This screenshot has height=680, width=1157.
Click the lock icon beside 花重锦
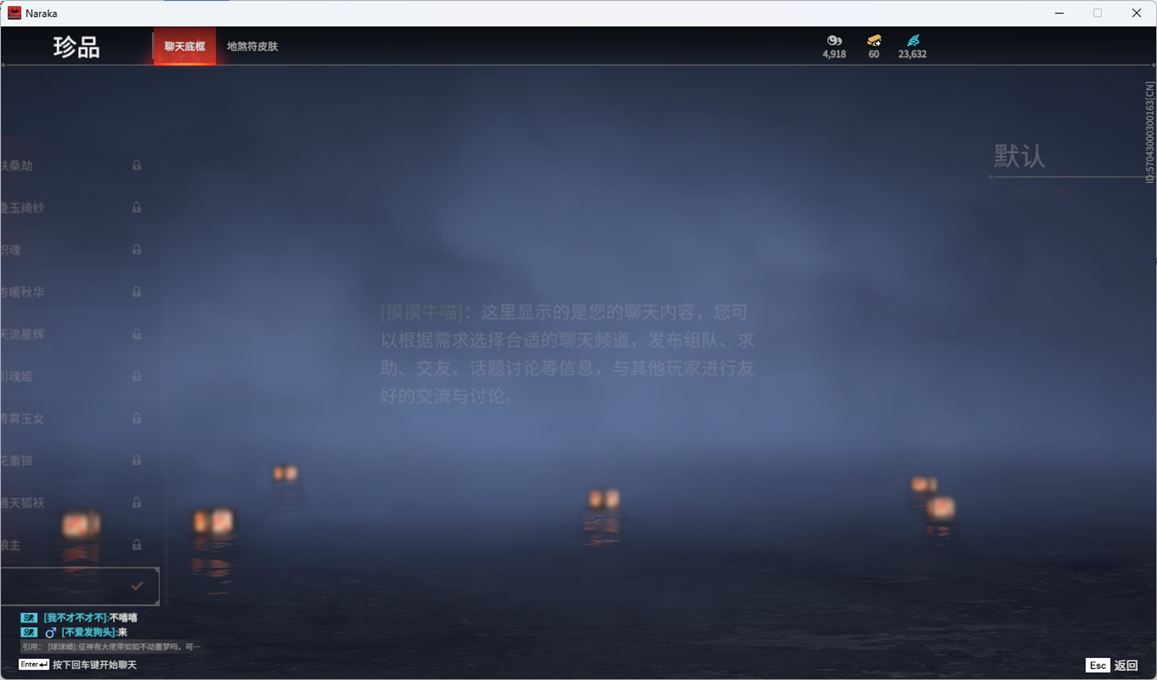[137, 460]
